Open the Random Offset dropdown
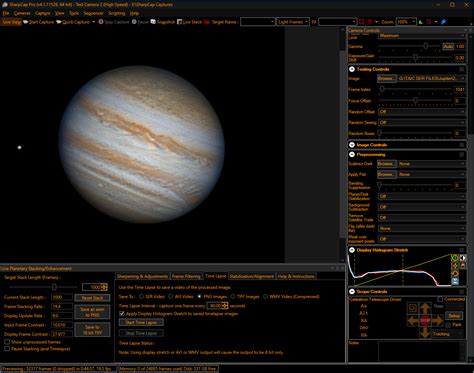The height and width of the screenshot is (373, 474). coord(422,112)
